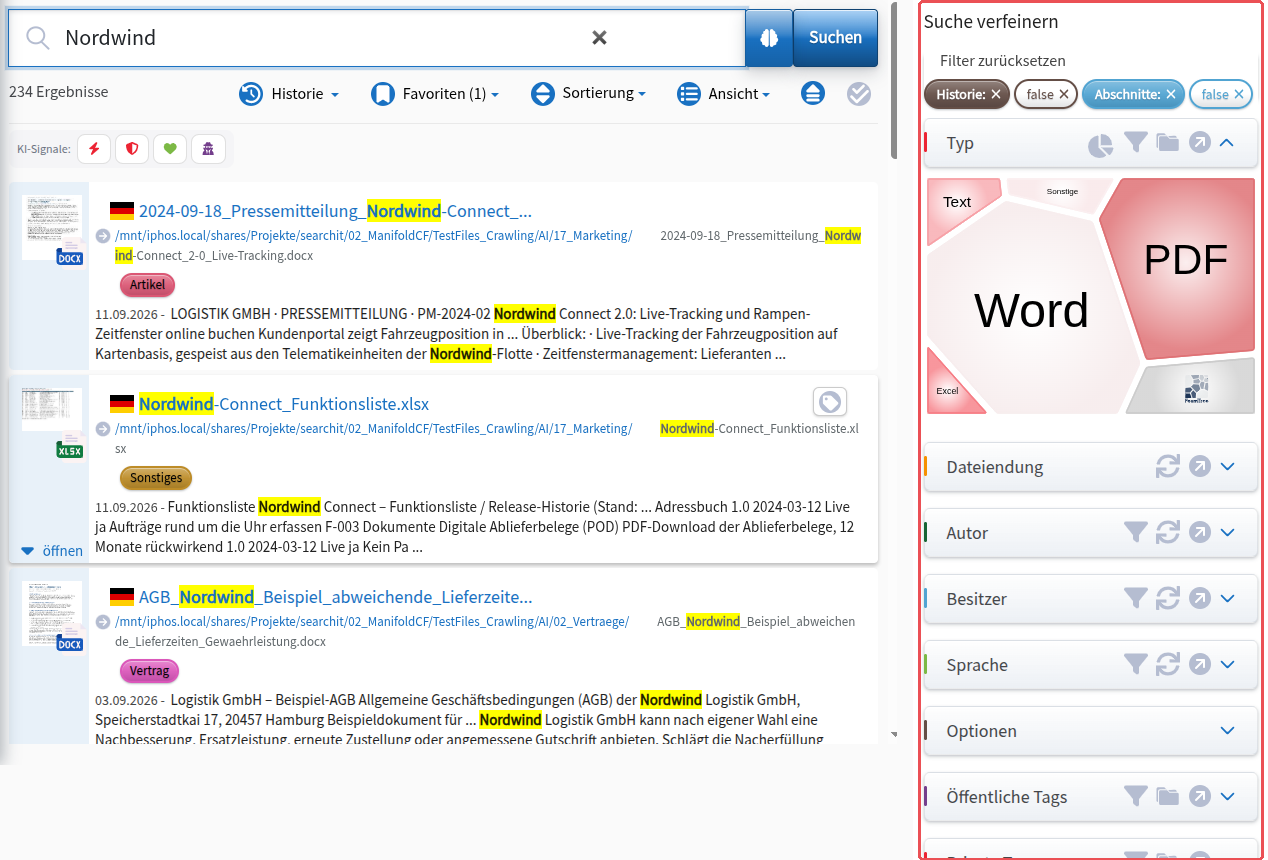Click the arrow icon before Funktionsliste path
The width and height of the screenshot is (1268, 860).
coord(103,429)
